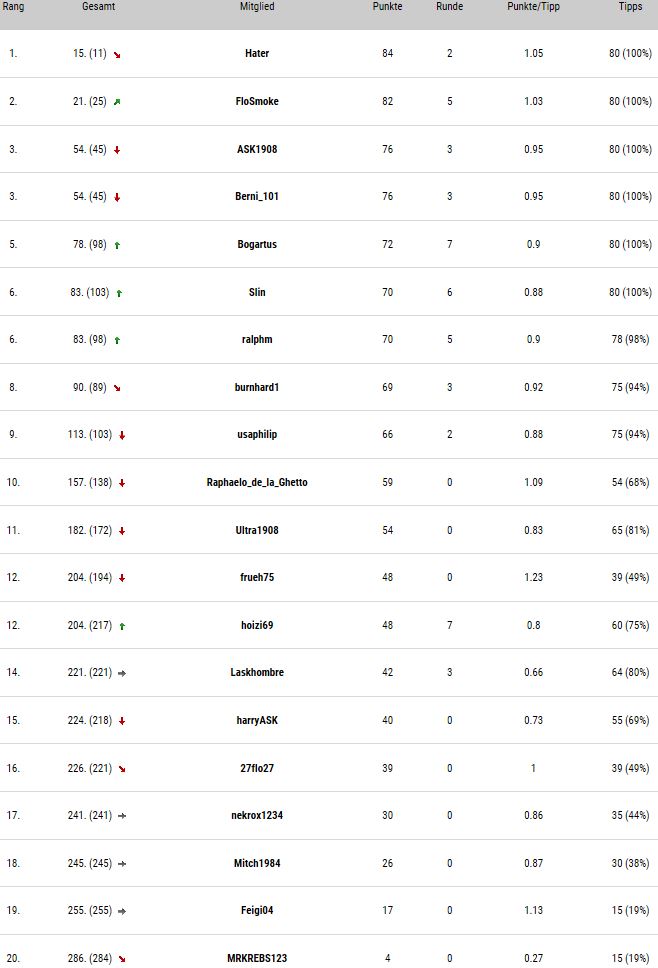Click the grey sideways arrow in Laskhombre's row
Image resolution: width=658 pixels, height=968 pixels.
click(122, 673)
